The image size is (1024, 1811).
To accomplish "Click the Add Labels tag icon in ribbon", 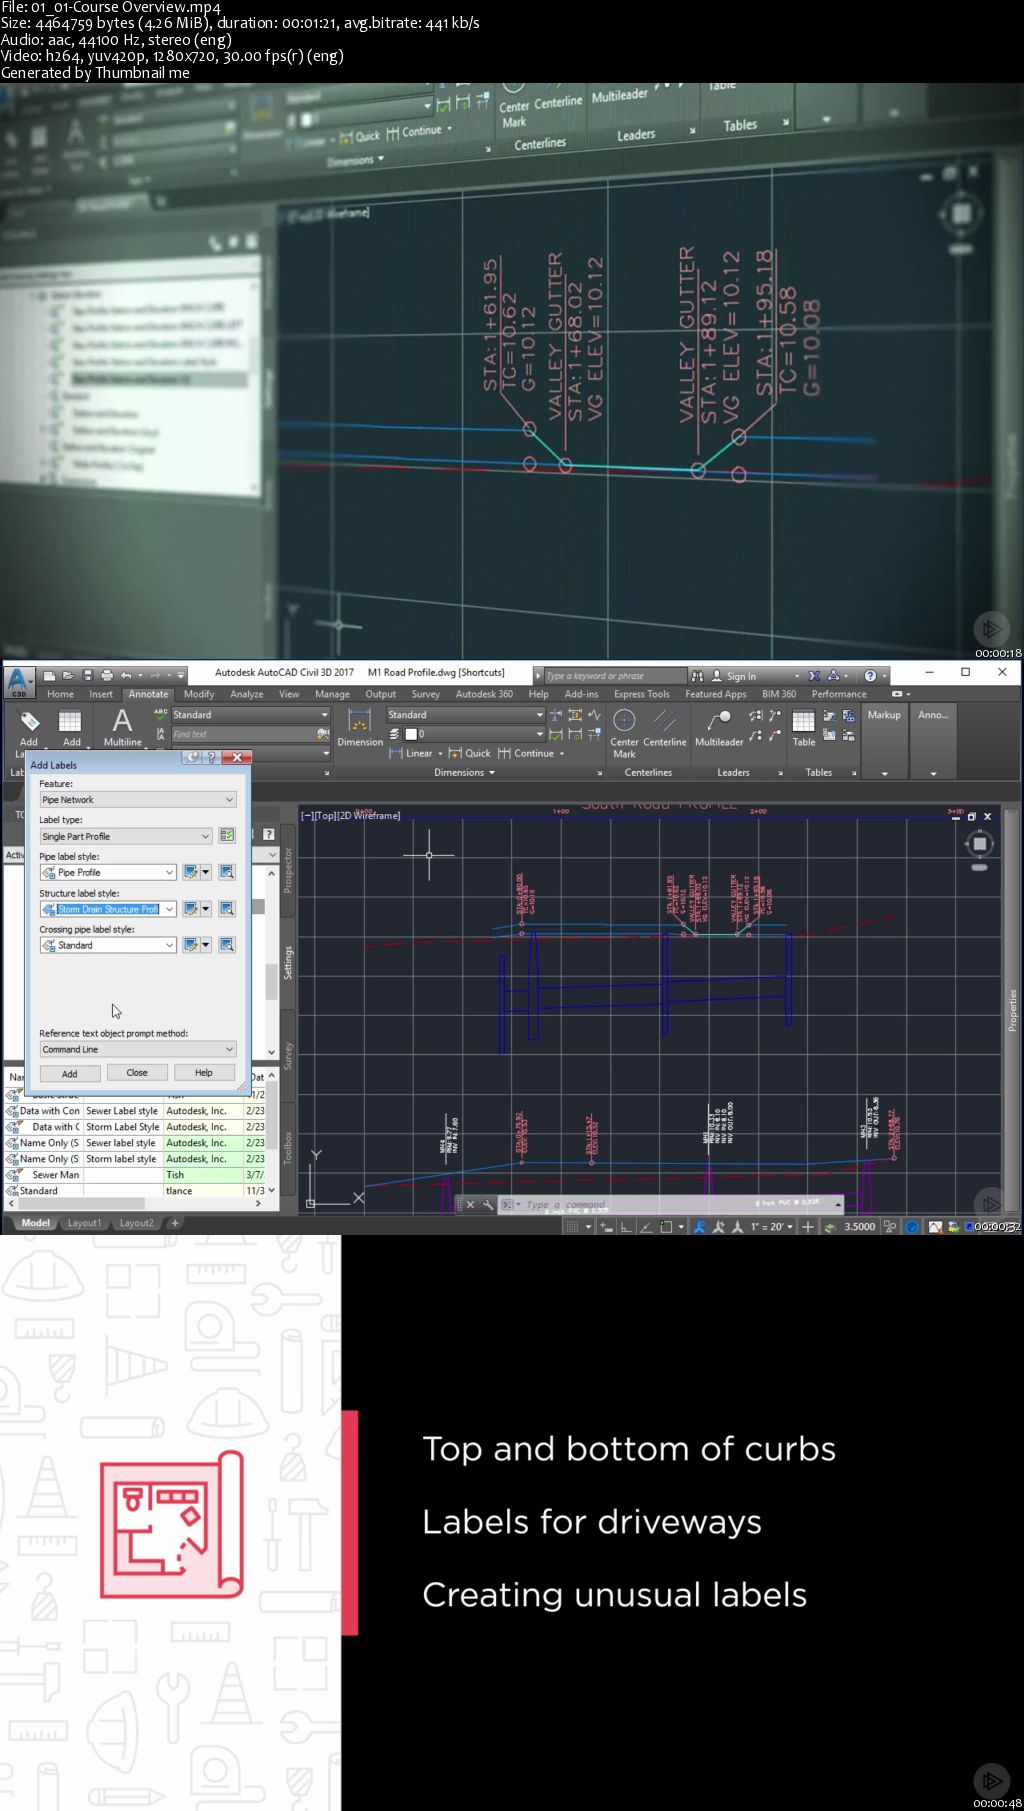I will (x=29, y=721).
